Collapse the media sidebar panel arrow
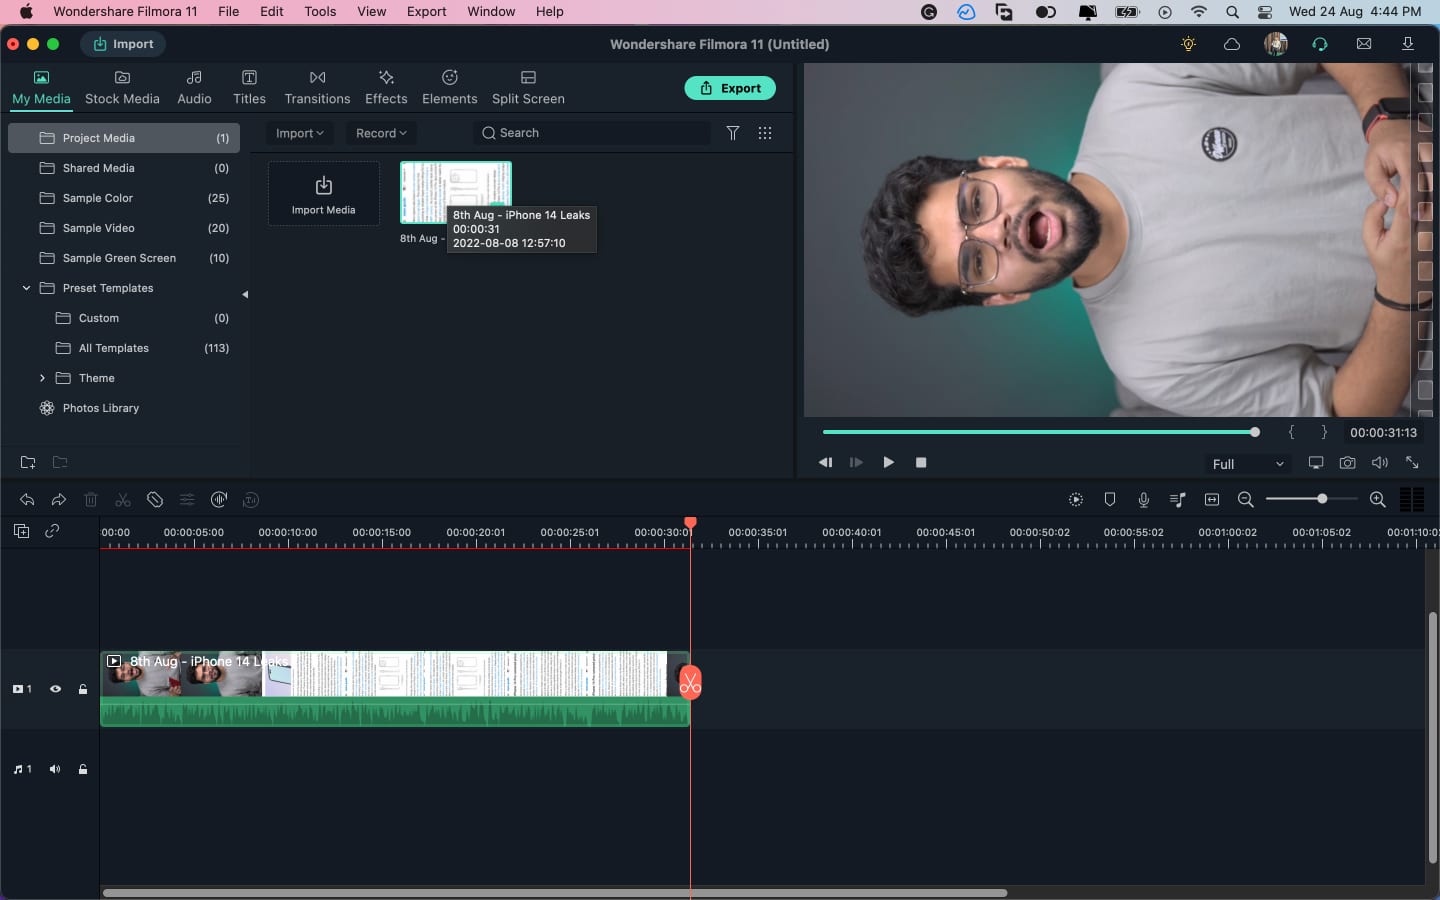Image resolution: width=1440 pixels, height=900 pixels. [x=245, y=294]
